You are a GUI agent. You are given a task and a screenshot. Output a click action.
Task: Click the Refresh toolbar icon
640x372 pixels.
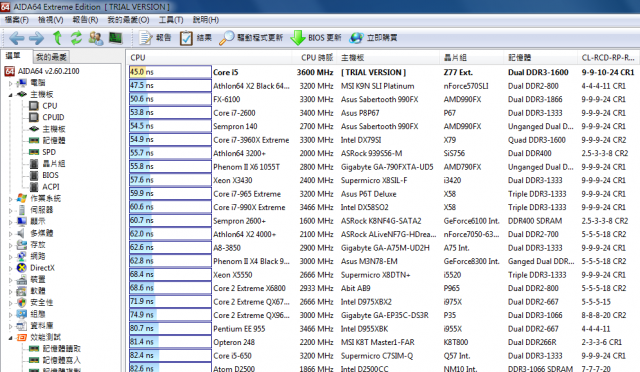pos(76,38)
